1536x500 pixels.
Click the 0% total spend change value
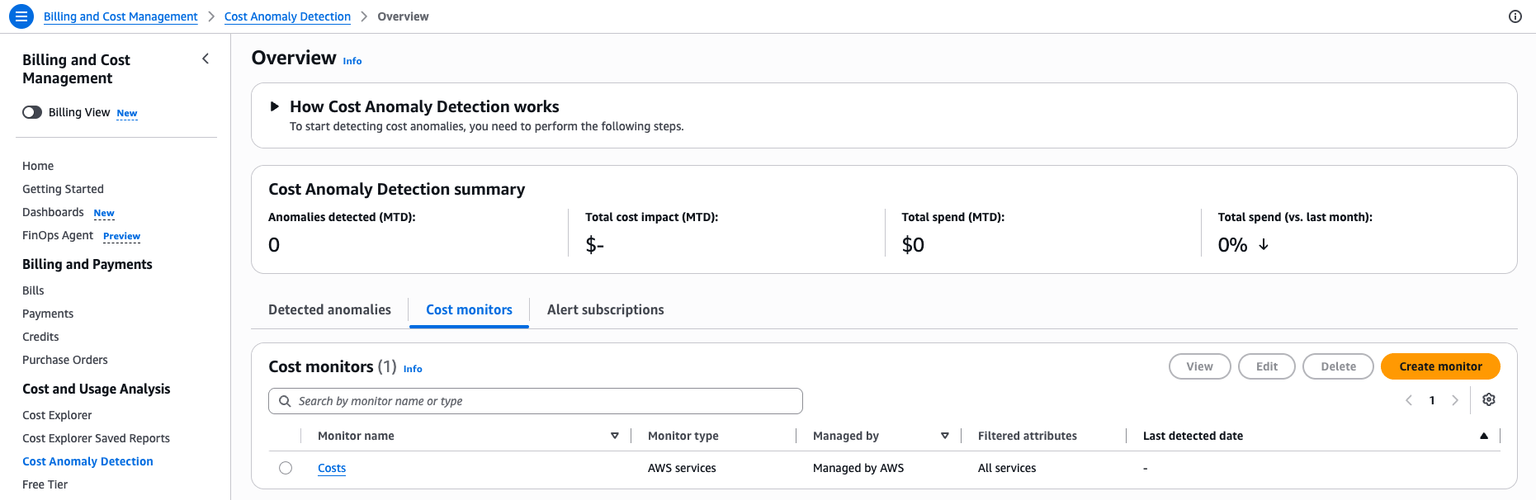click(x=1233, y=245)
